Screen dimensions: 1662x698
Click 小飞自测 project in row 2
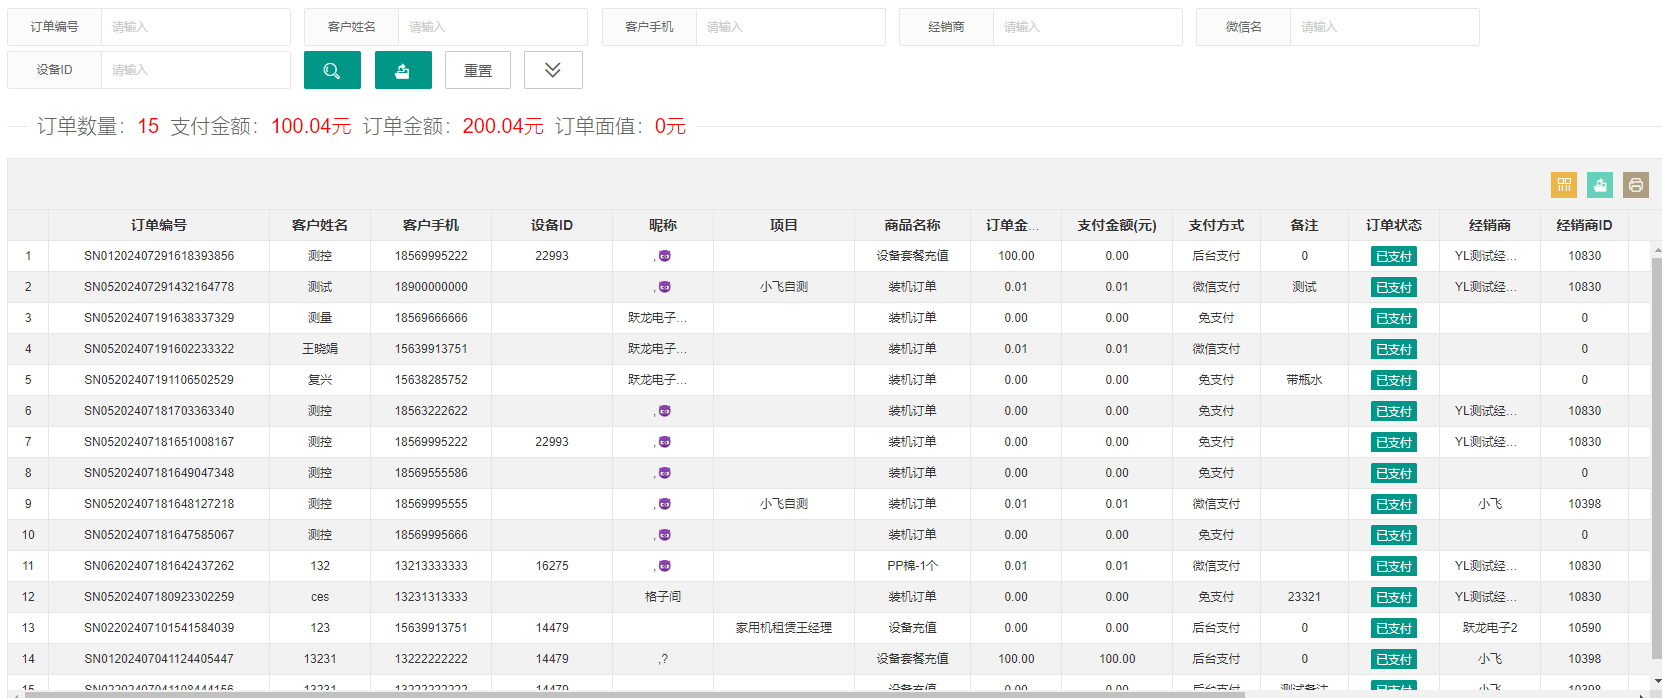pos(784,287)
